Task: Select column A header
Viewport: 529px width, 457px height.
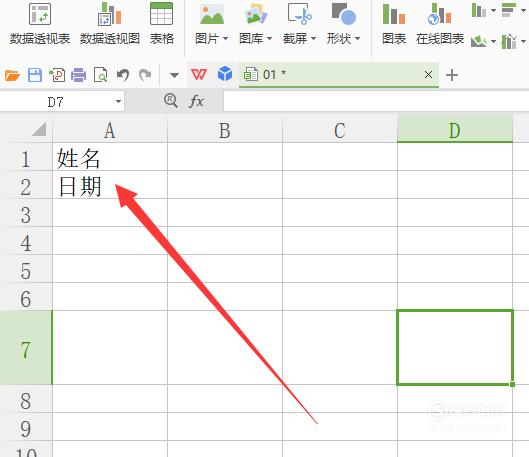Action: 110,130
